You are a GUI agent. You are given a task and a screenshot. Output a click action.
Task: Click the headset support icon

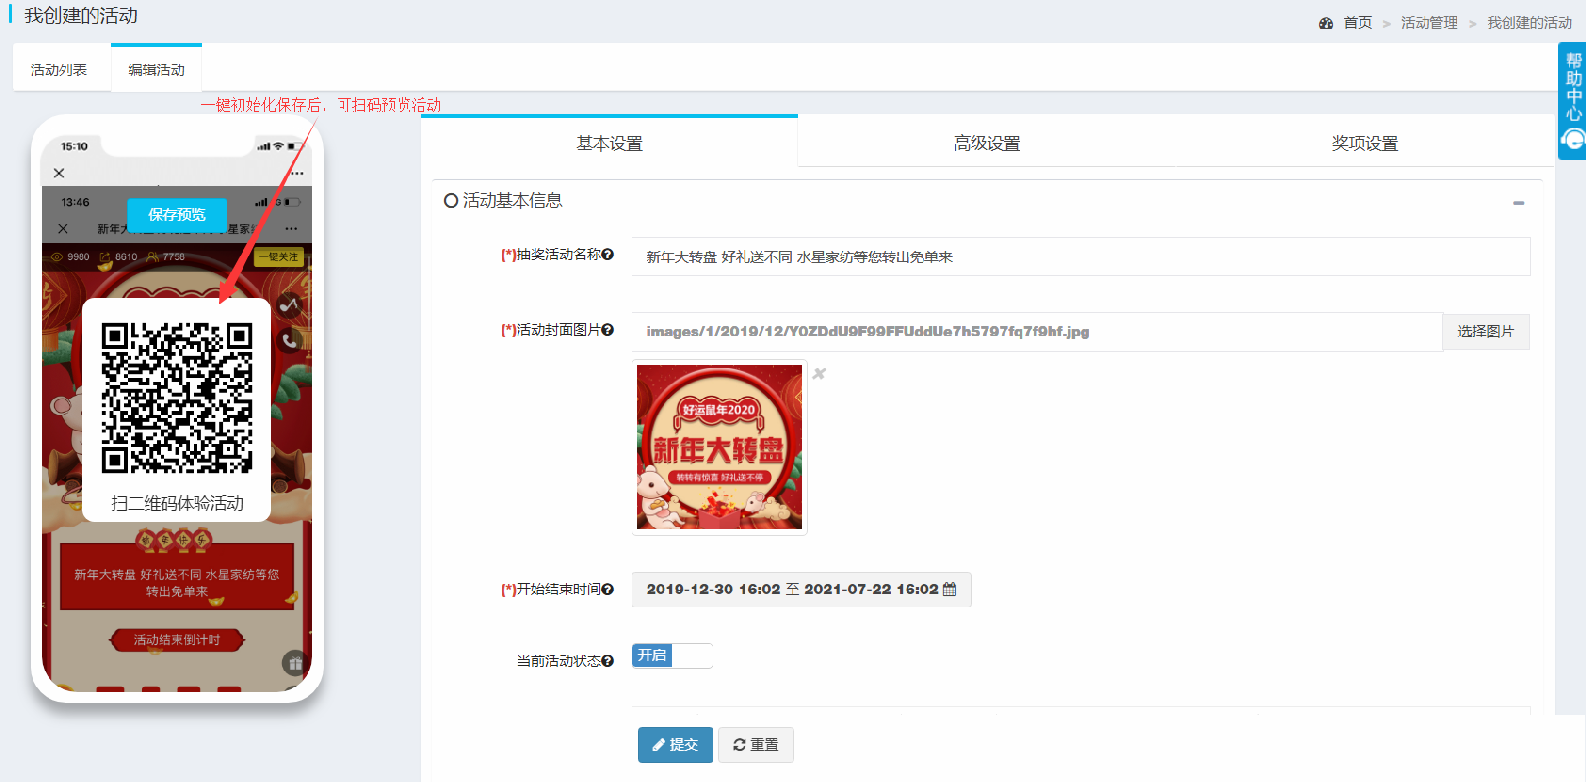1574,140
